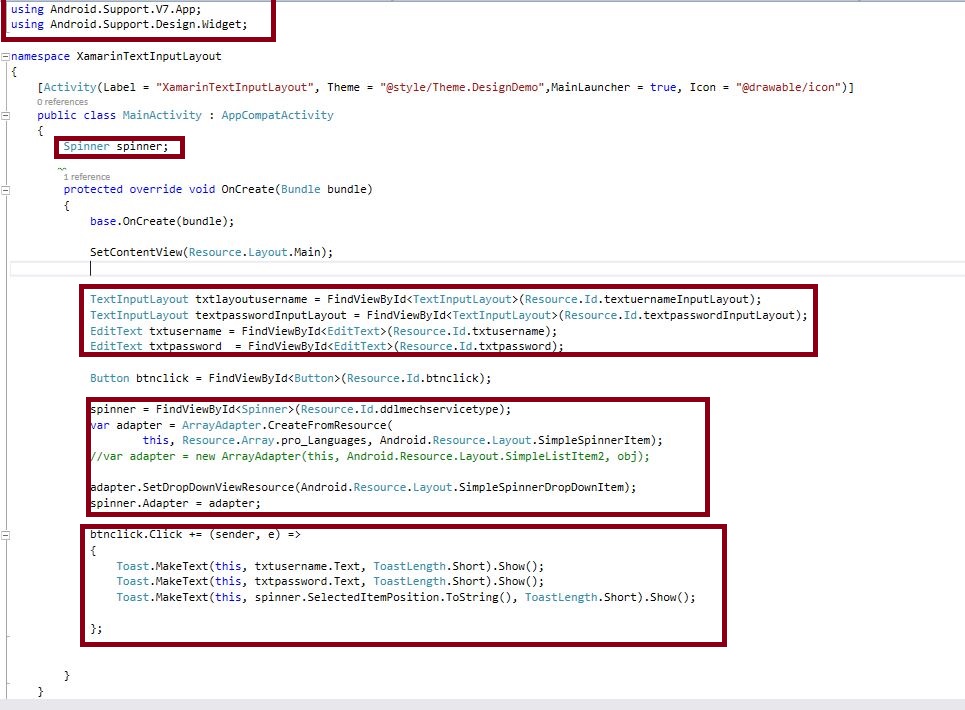Click the textpasswordInputLayout variable declaration
Viewport: 965px width, 710px height.
[x=449, y=315]
